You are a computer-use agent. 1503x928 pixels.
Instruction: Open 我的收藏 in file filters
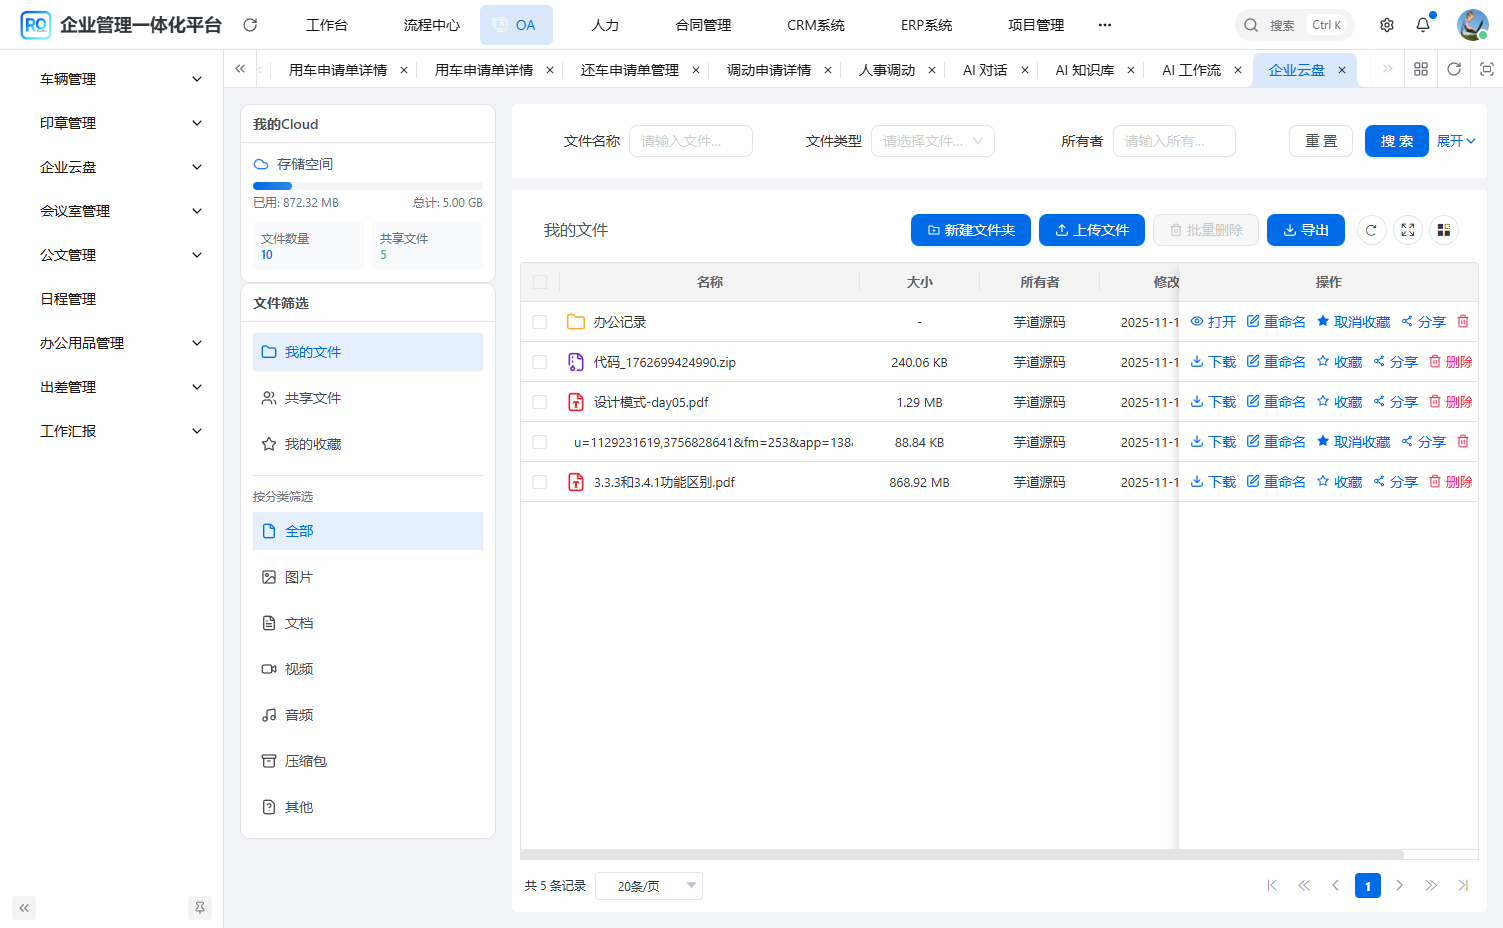pyautogui.click(x=312, y=443)
